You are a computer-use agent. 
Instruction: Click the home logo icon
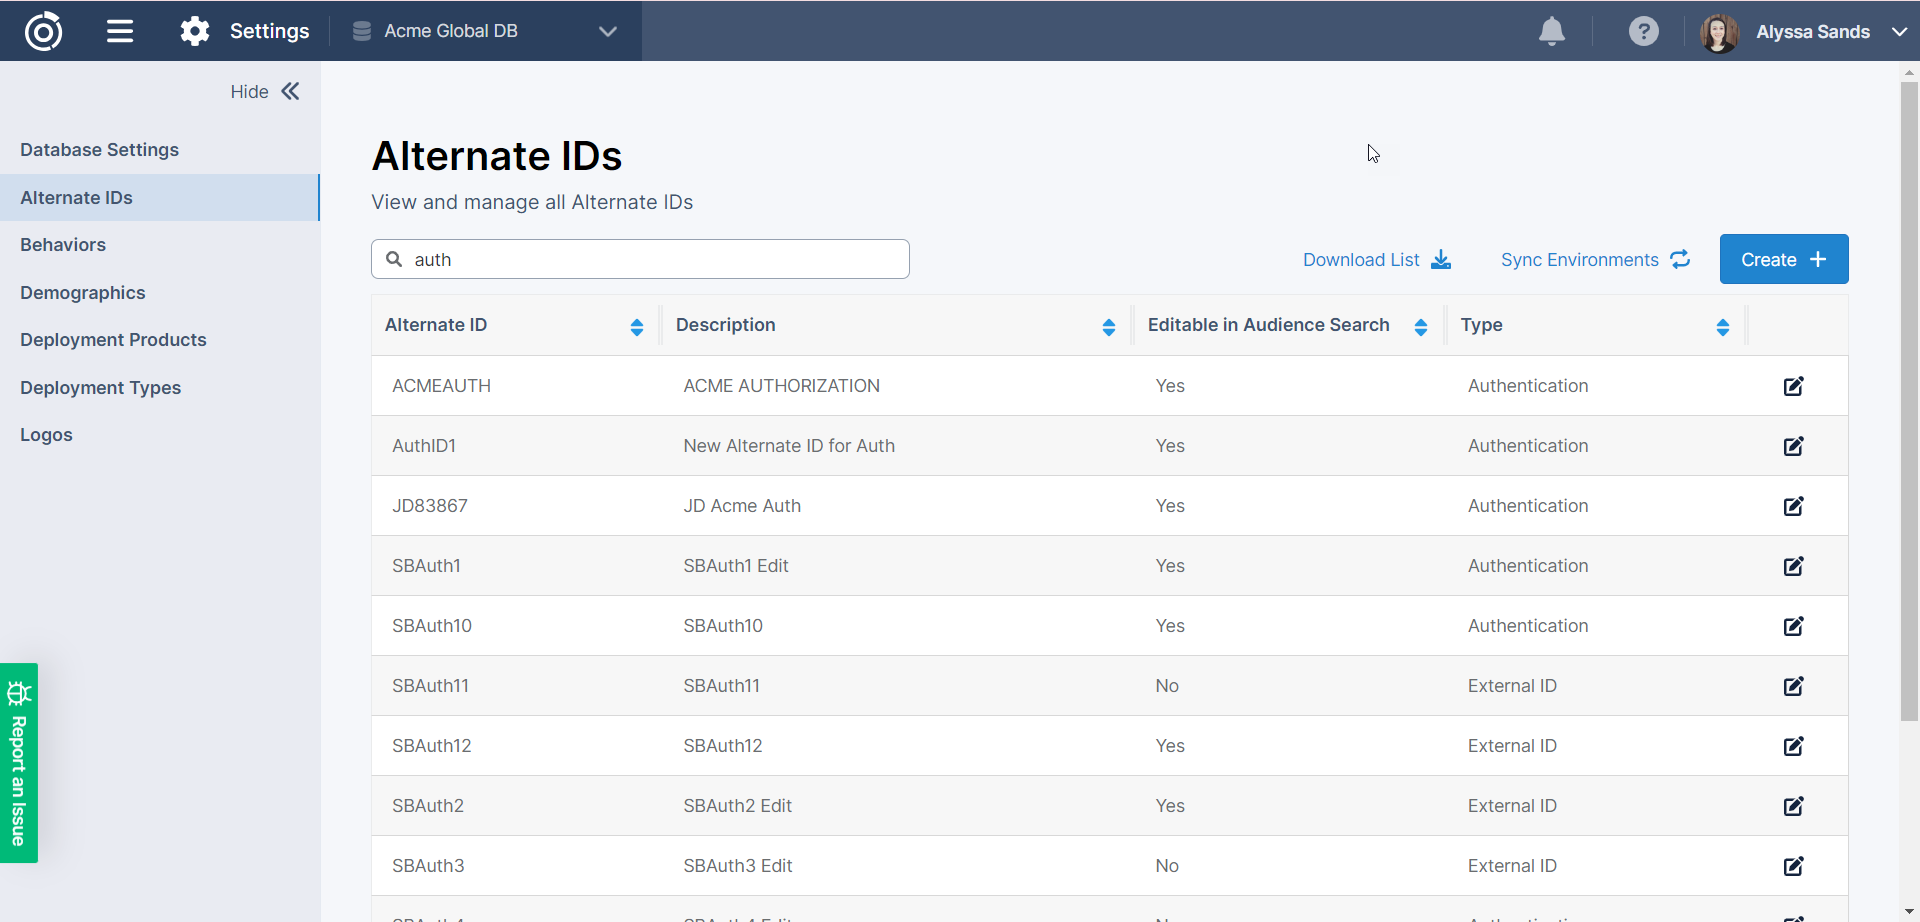point(43,31)
